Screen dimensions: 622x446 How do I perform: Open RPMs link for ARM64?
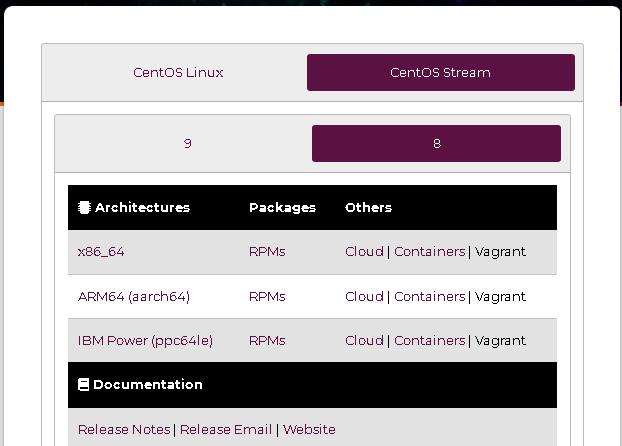click(x=267, y=297)
